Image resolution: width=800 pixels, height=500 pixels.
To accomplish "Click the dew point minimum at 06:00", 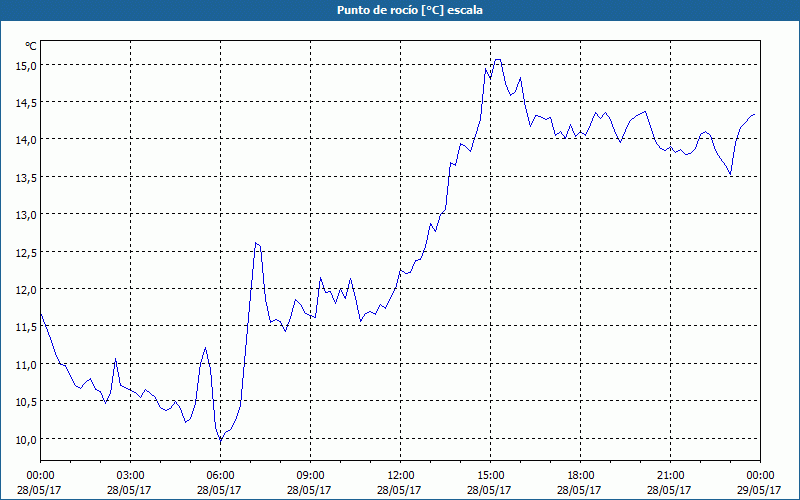I will coord(220,440).
